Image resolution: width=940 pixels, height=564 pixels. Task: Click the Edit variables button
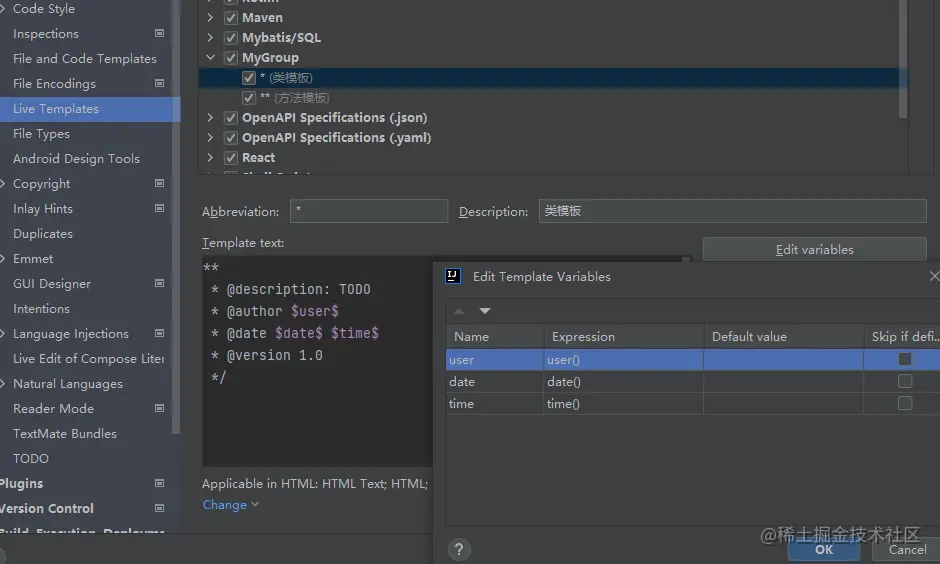pyautogui.click(x=815, y=249)
